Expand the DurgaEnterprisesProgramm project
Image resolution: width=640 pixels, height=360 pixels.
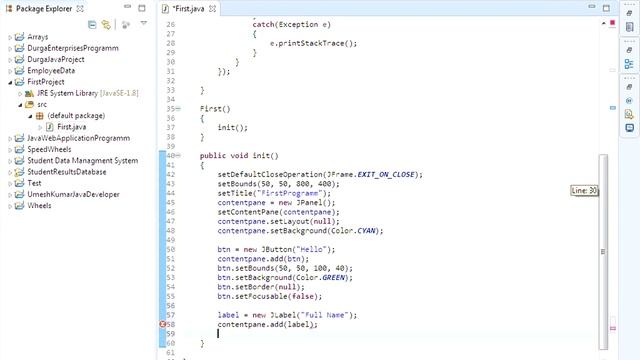10,49
